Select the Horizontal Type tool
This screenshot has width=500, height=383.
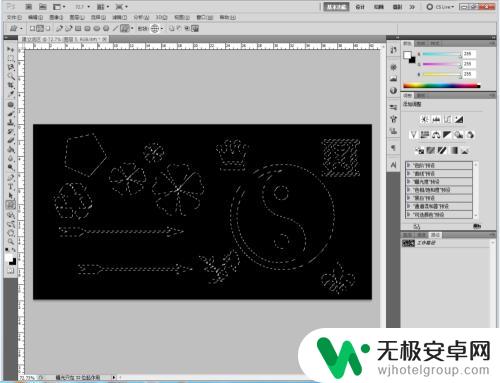click(x=11, y=187)
